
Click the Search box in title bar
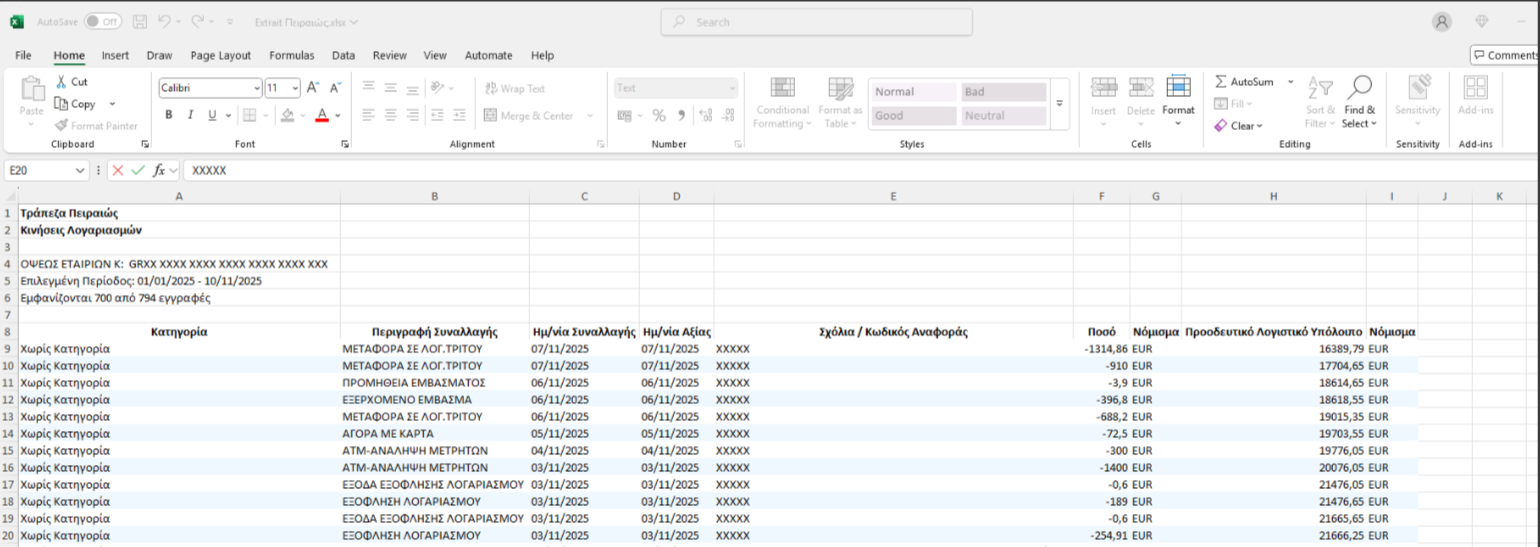[x=816, y=22]
